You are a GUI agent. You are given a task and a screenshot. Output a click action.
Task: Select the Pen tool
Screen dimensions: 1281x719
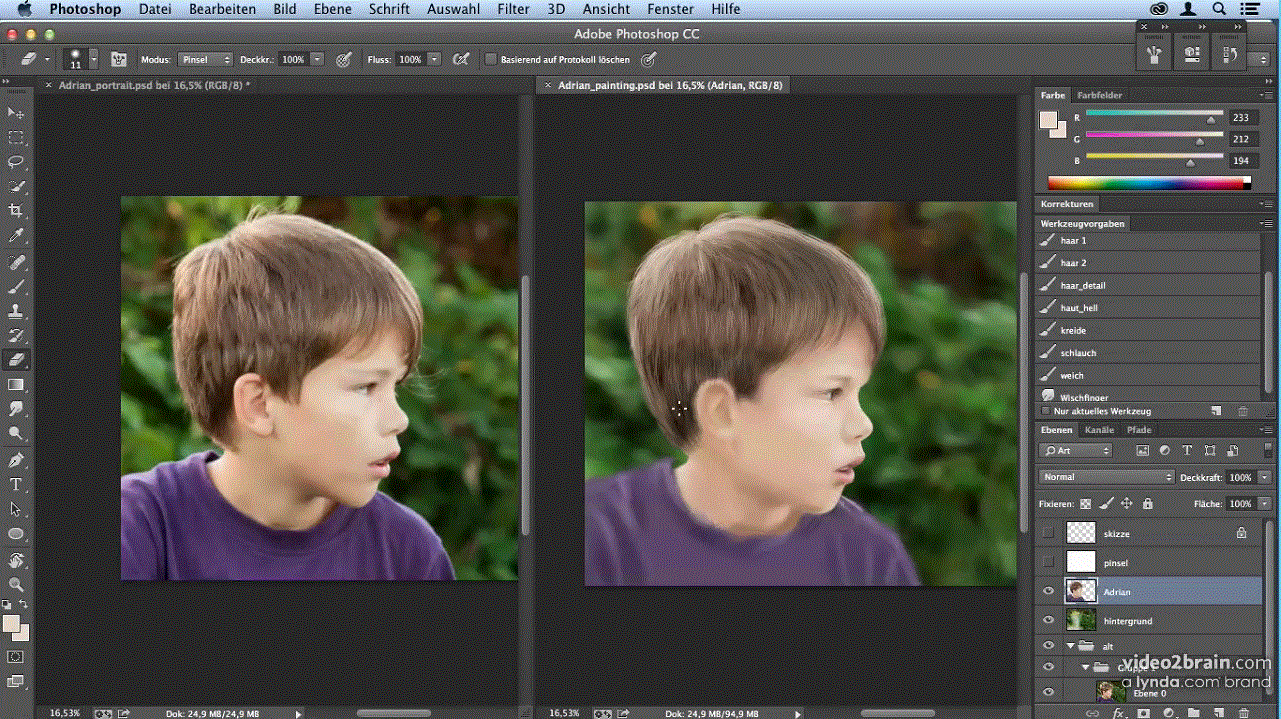(x=16, y=460)
